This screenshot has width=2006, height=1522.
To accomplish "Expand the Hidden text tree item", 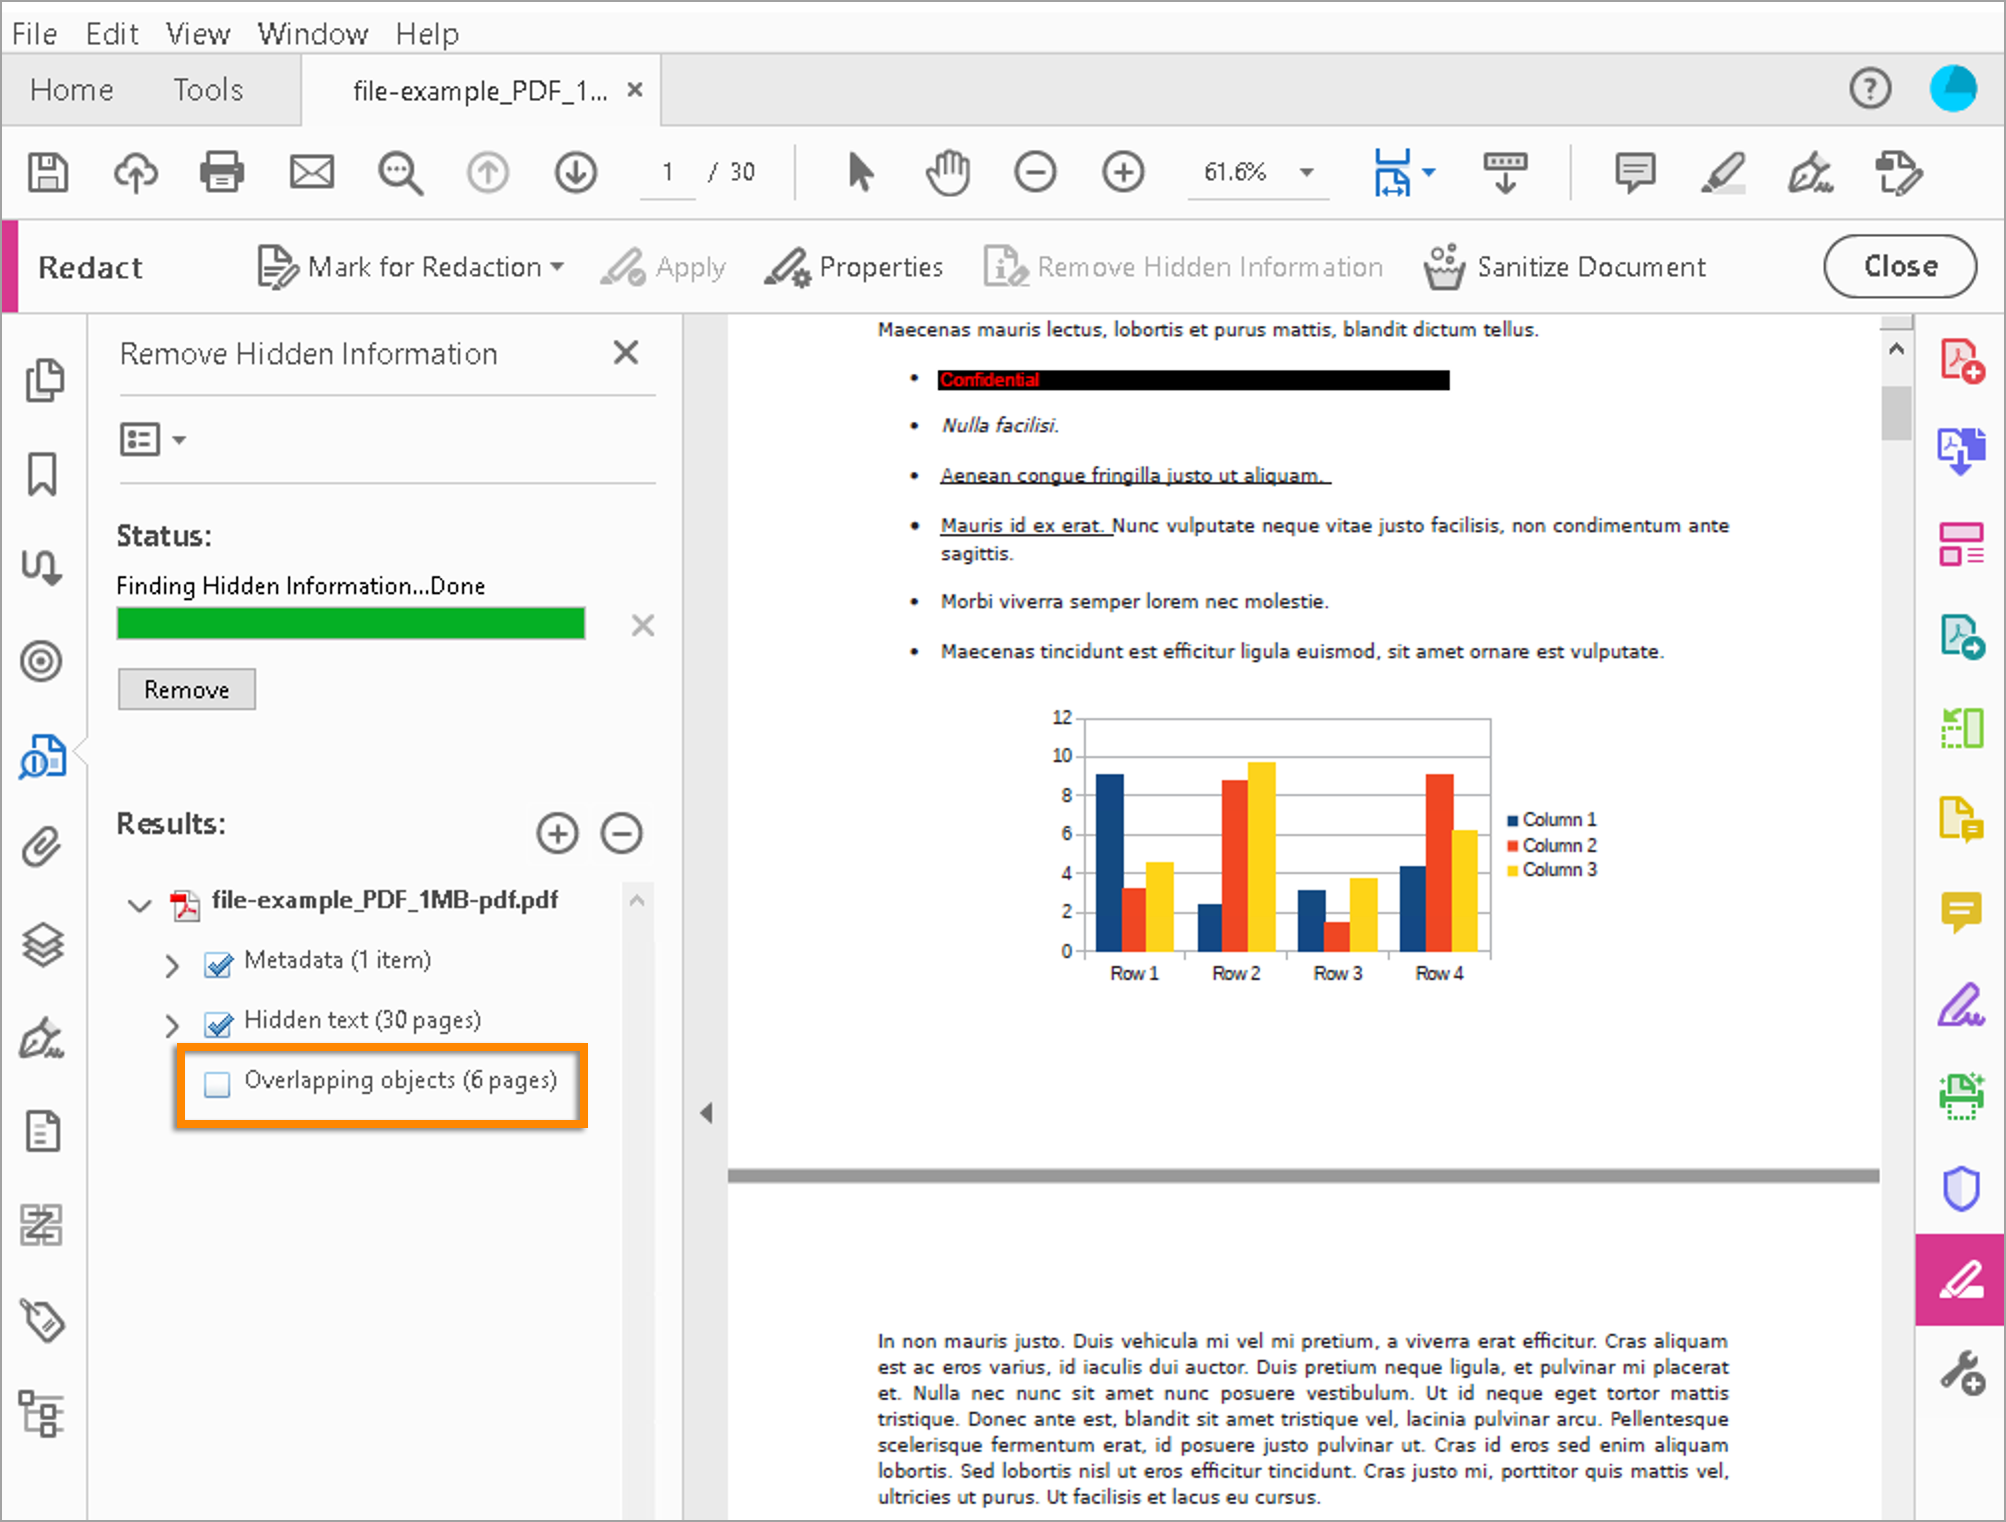I will pyautogui.click(x=171, y=1024).
